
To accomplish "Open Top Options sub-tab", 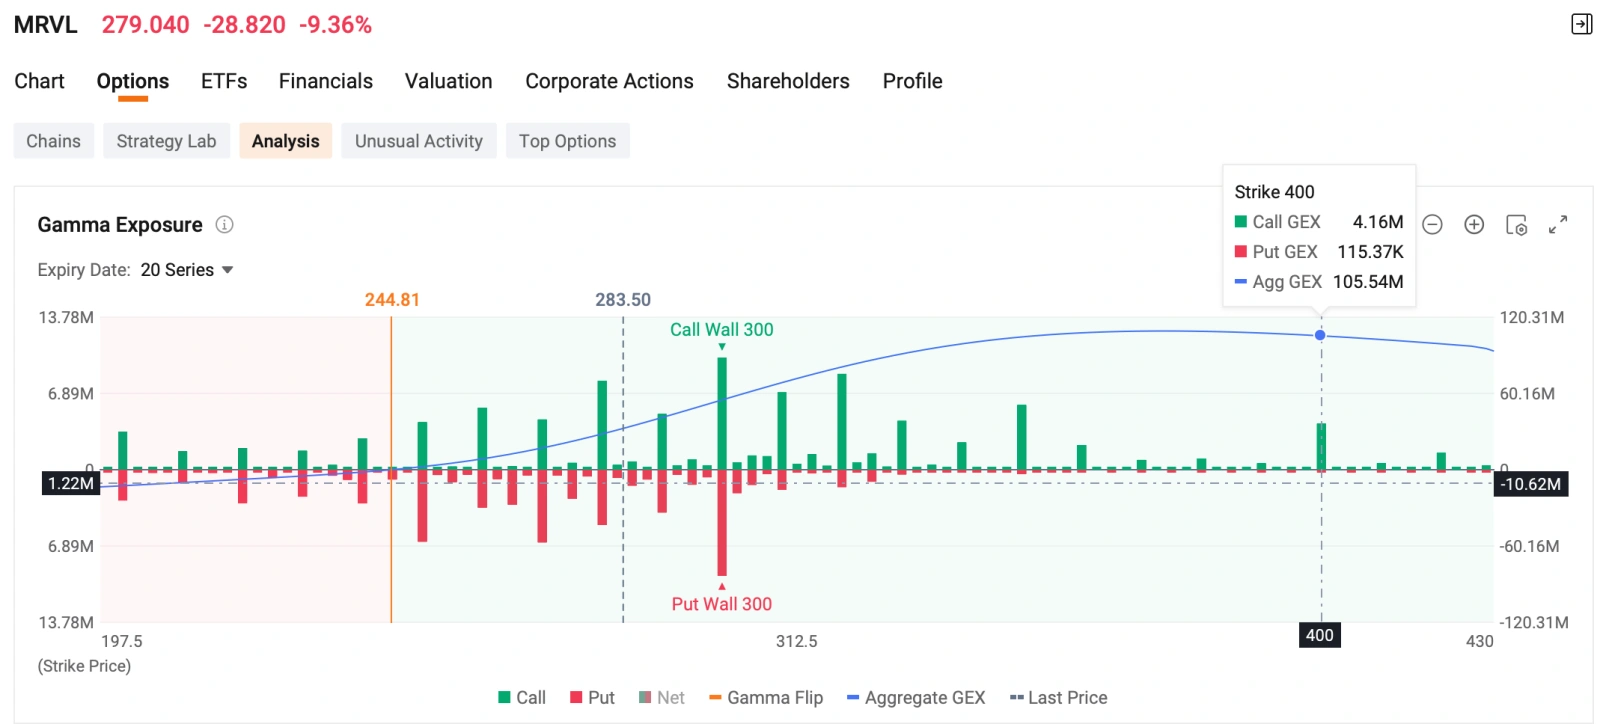I will click(x=567, y=141).
